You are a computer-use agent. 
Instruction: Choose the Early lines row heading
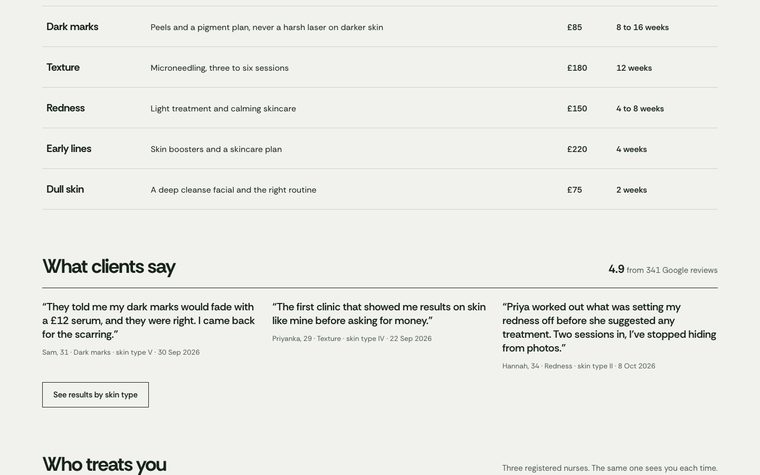(x=69, y=149)
